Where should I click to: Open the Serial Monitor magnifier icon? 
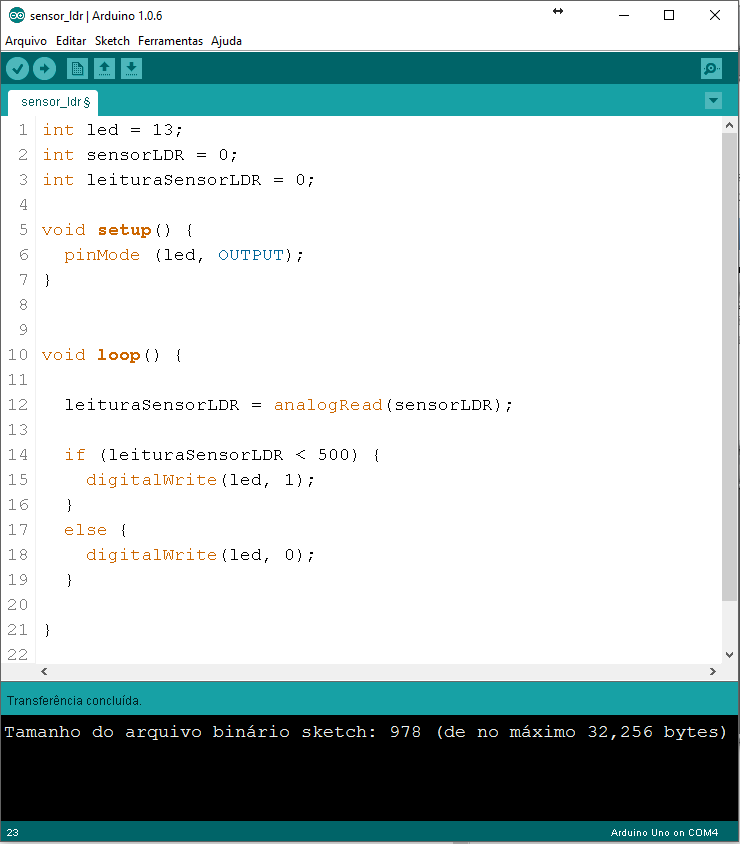(x=711, y=68)
